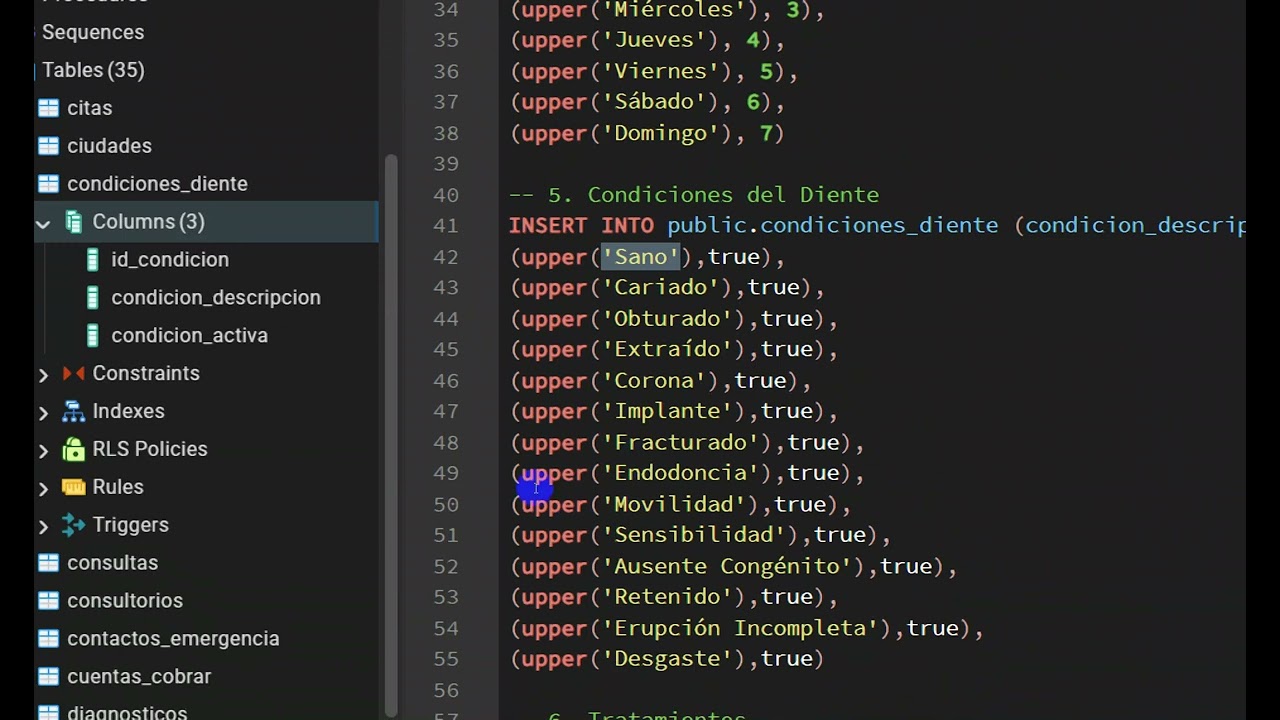Click the Columns (3) folder icon

pyautogui.click(x=74, y=222)
